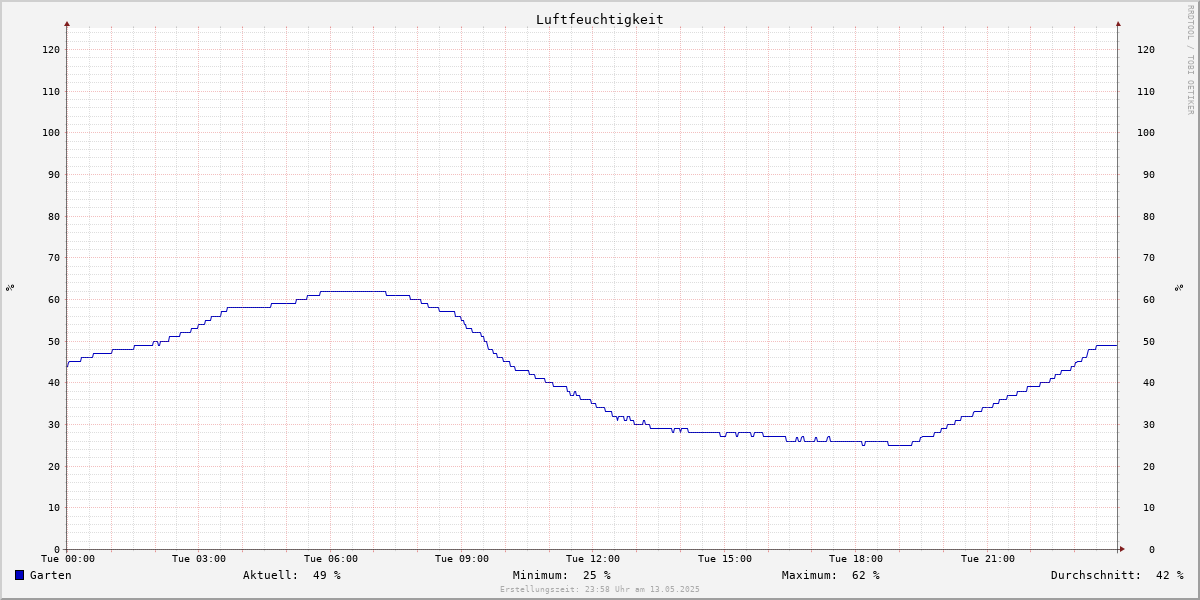This screenshot has height=600, width=1200.
Task: Click the left % axis unit label
Action: [10, 287]
